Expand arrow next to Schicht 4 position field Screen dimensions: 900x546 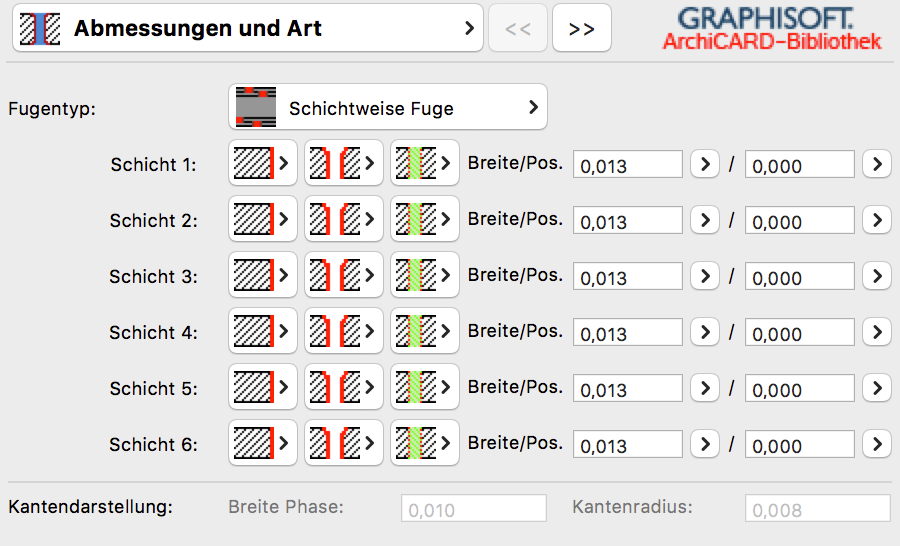pos(876,332)
